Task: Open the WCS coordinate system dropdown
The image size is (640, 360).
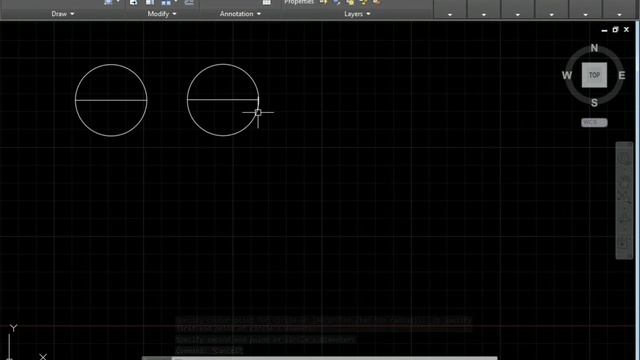Action: [594, 122]
